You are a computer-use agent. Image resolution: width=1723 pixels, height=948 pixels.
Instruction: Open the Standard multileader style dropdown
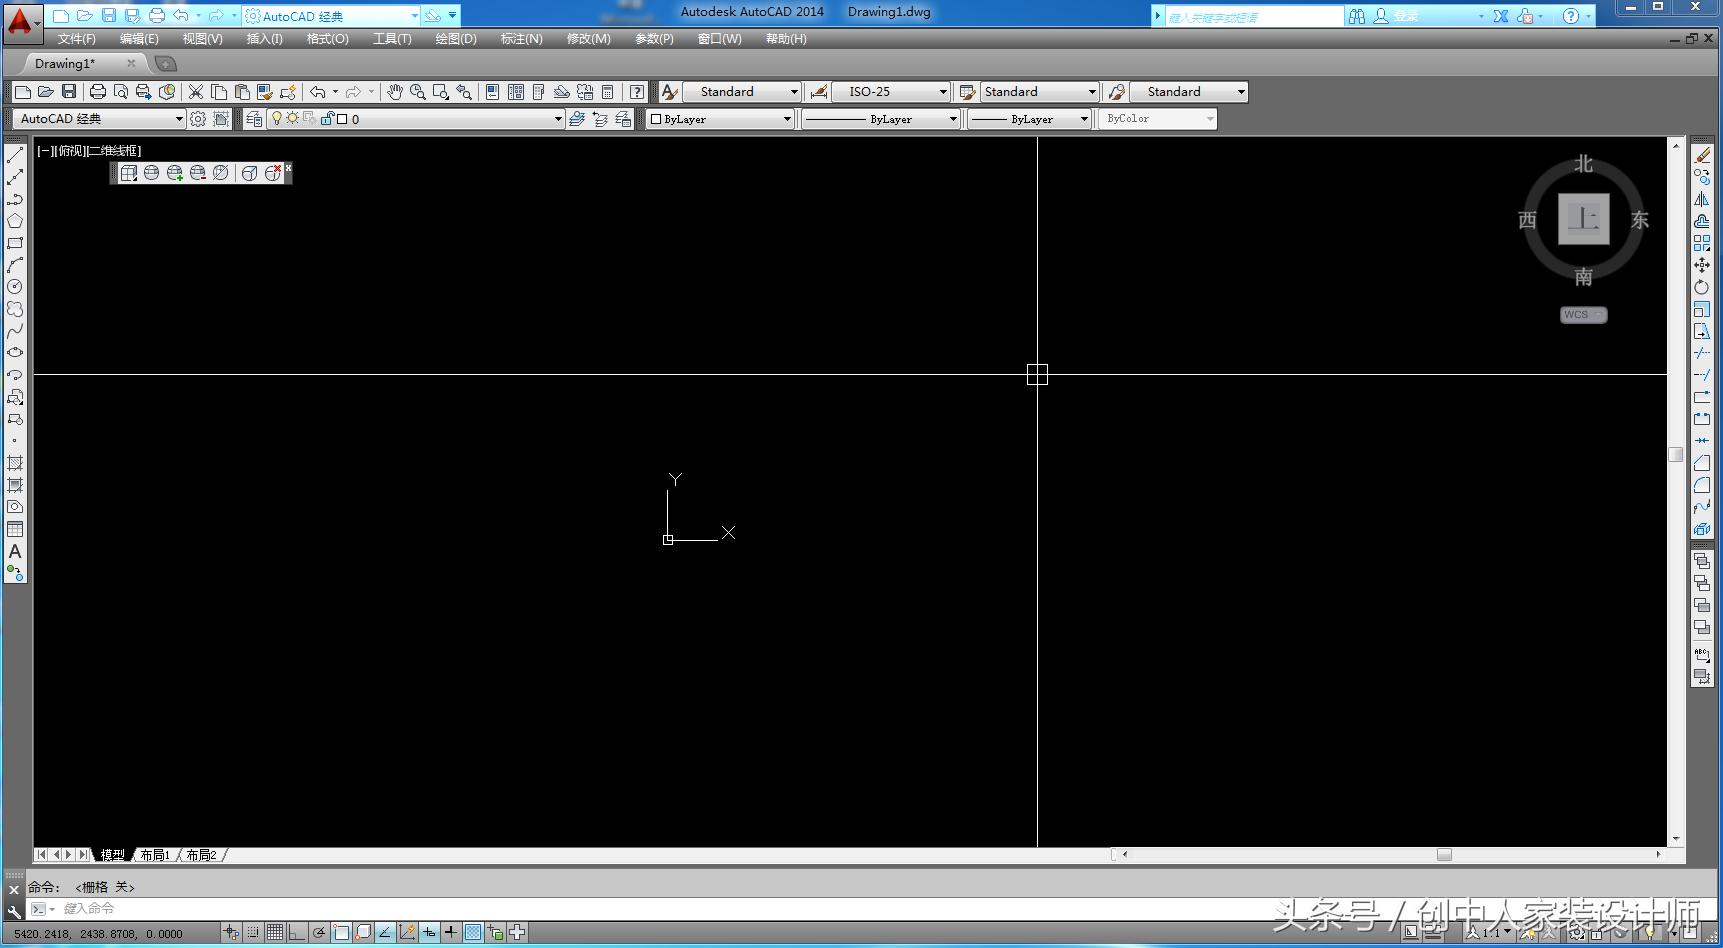coord(1188,92)
